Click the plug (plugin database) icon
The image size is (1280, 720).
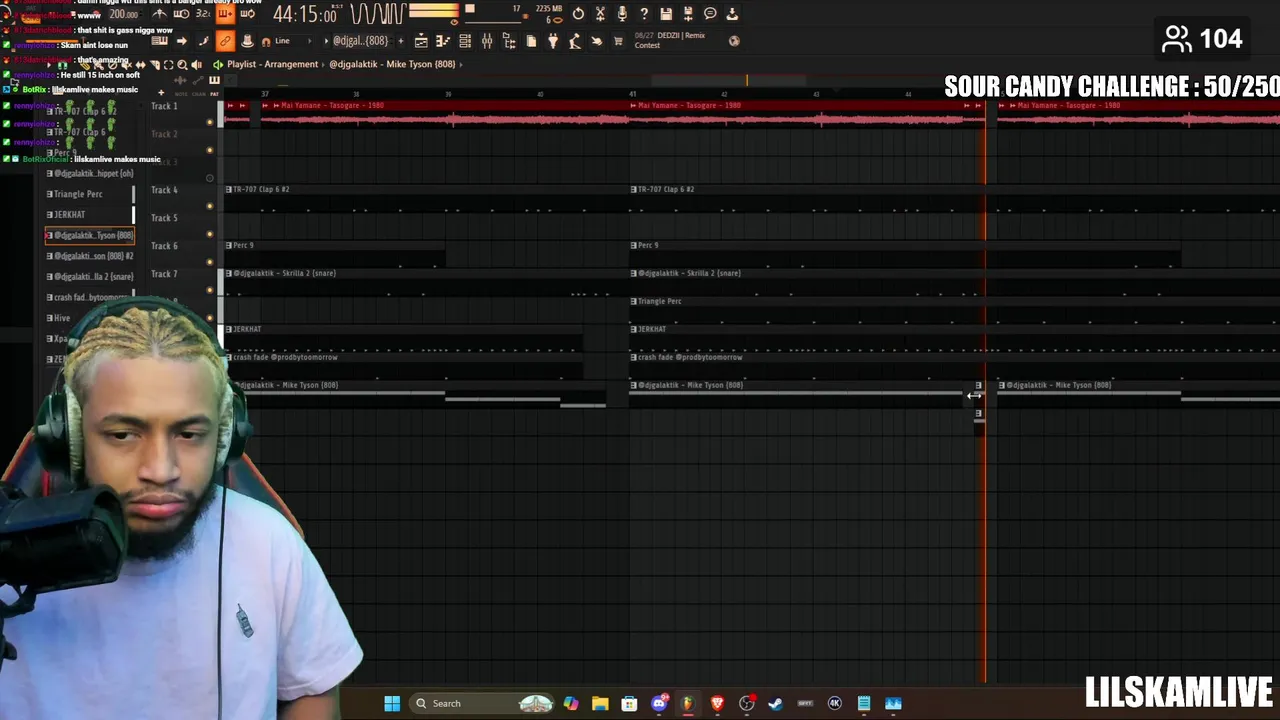point(553,41)
